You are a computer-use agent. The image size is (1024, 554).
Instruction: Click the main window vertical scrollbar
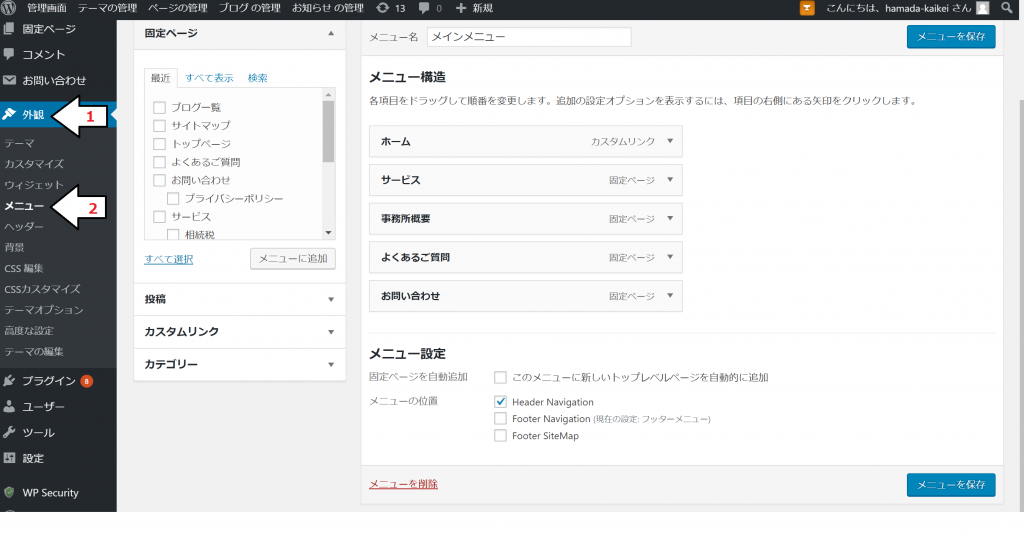1021,306
